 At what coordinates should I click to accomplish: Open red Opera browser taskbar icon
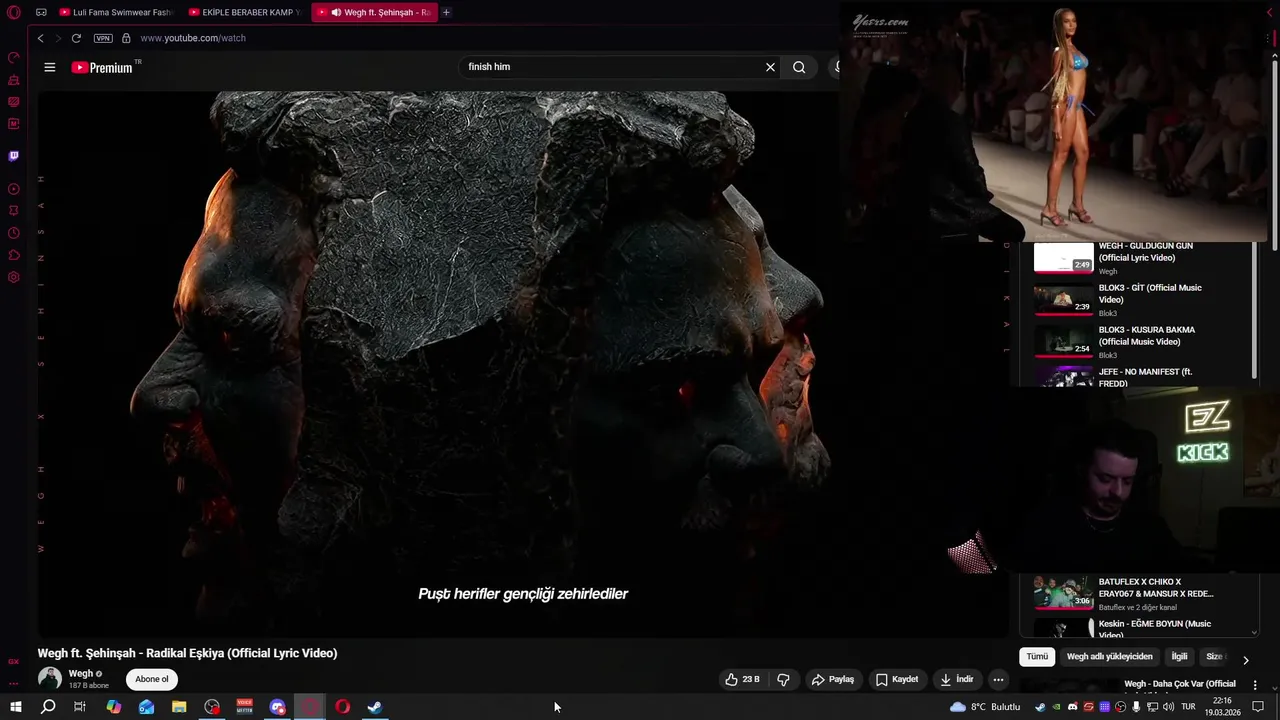[342, 707]
